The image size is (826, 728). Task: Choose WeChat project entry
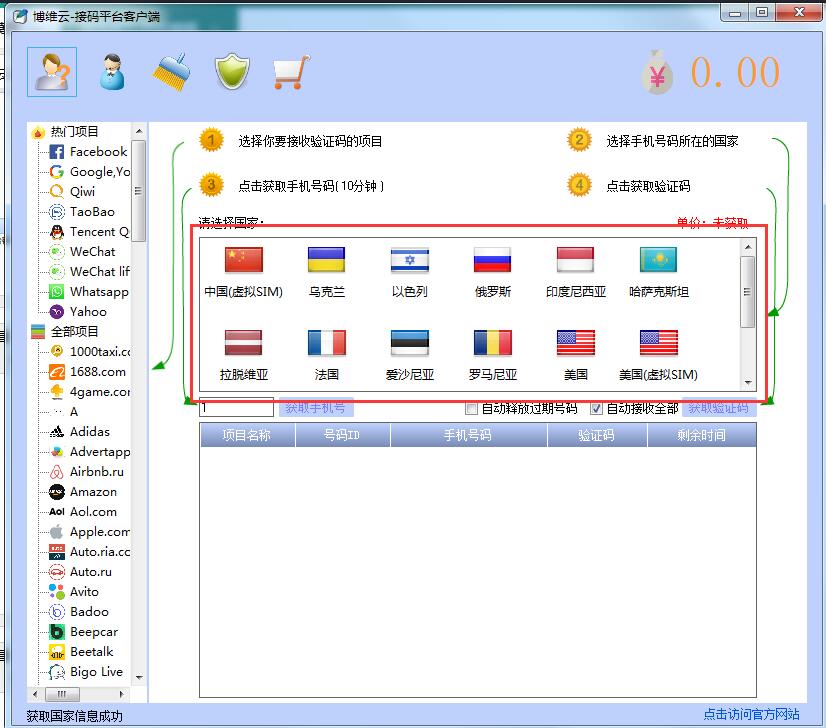coord(82,252)
